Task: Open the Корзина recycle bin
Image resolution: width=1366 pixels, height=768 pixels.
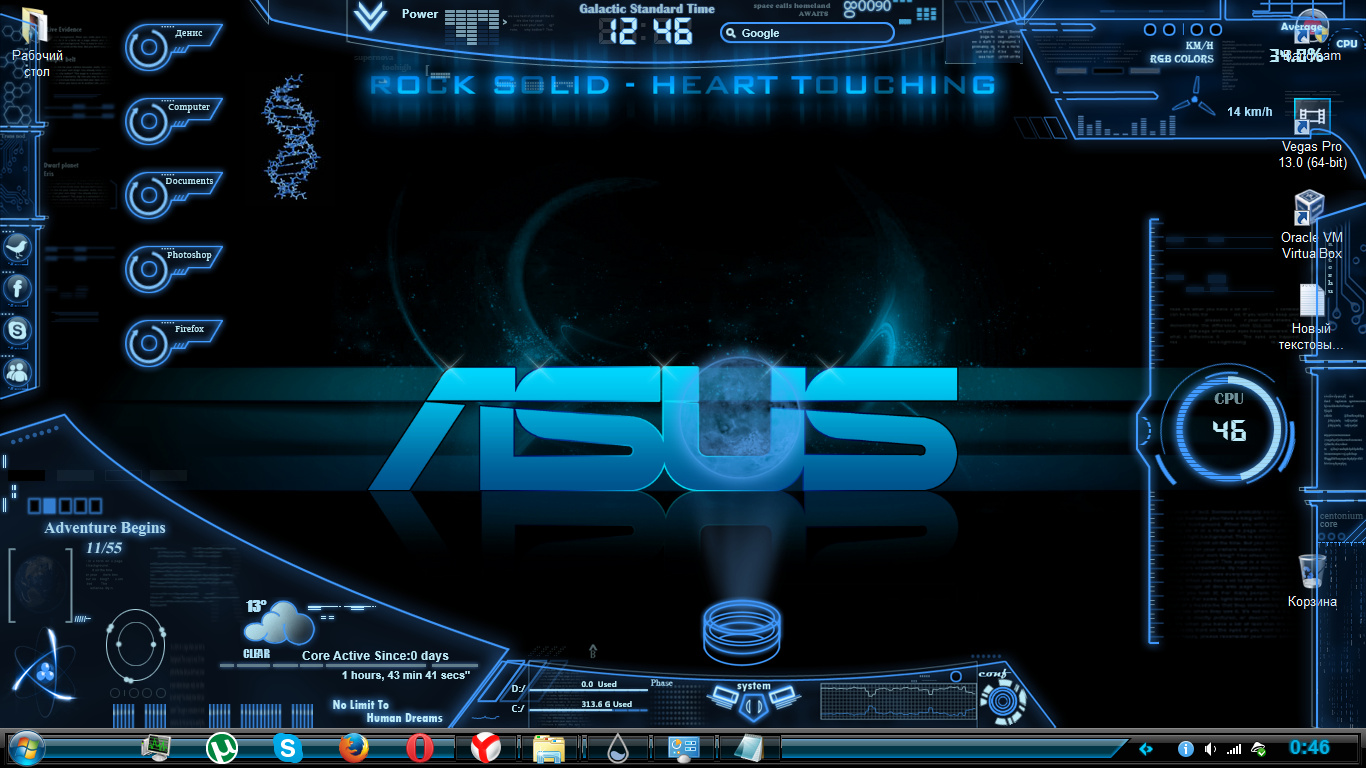Action: [1312, 581]
